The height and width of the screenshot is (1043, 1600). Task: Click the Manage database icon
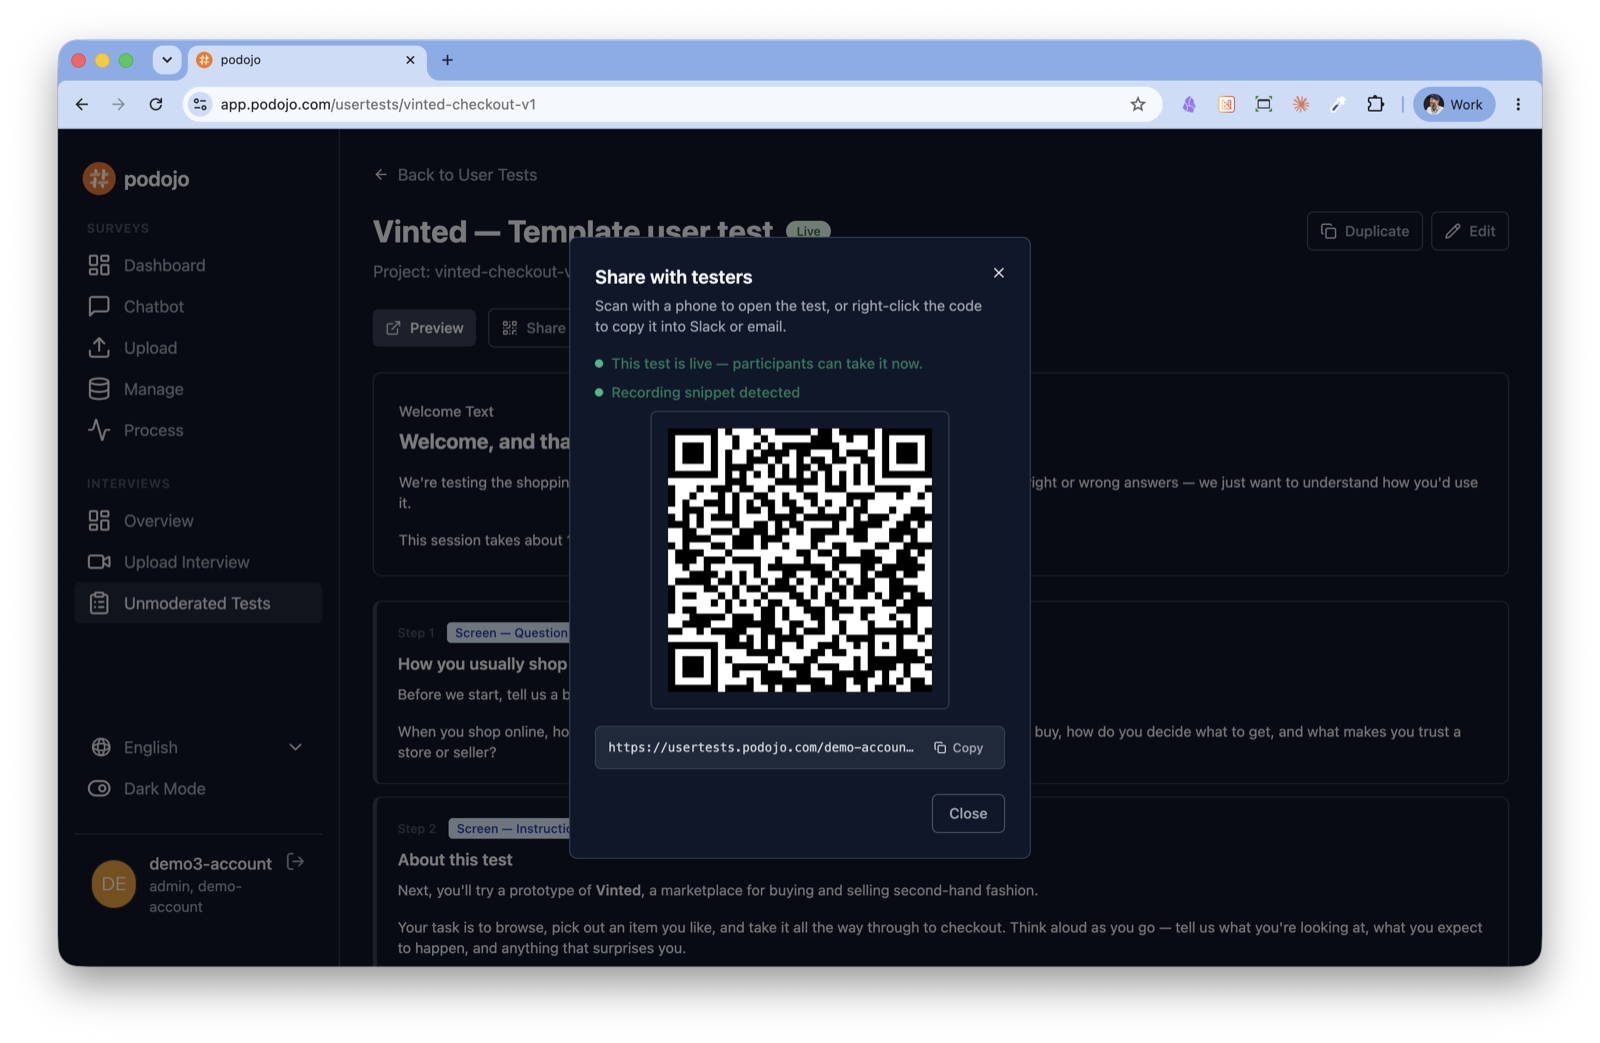99,389
